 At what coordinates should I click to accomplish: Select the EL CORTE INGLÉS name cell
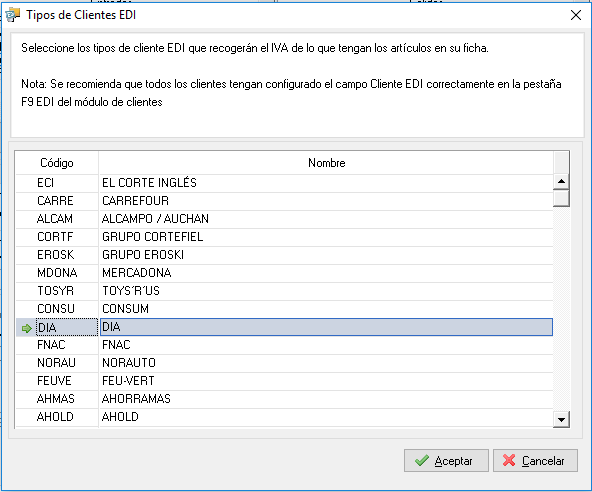coord(326,183)
